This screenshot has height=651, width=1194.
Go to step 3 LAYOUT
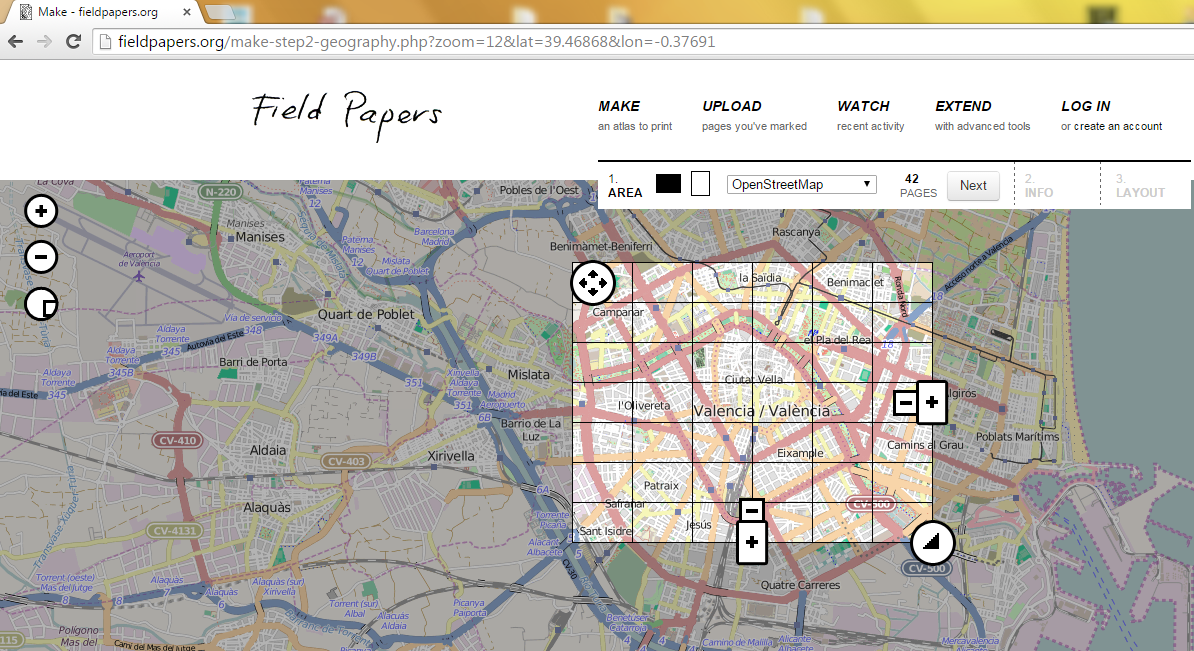click(1140, 186)
